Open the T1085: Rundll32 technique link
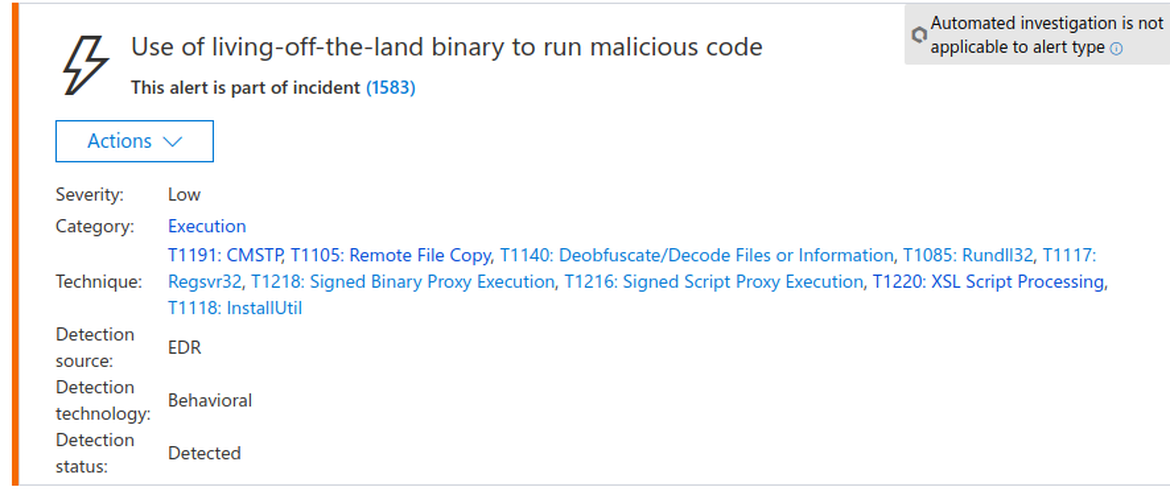1170x491 pixels. [x=968, y=255]
